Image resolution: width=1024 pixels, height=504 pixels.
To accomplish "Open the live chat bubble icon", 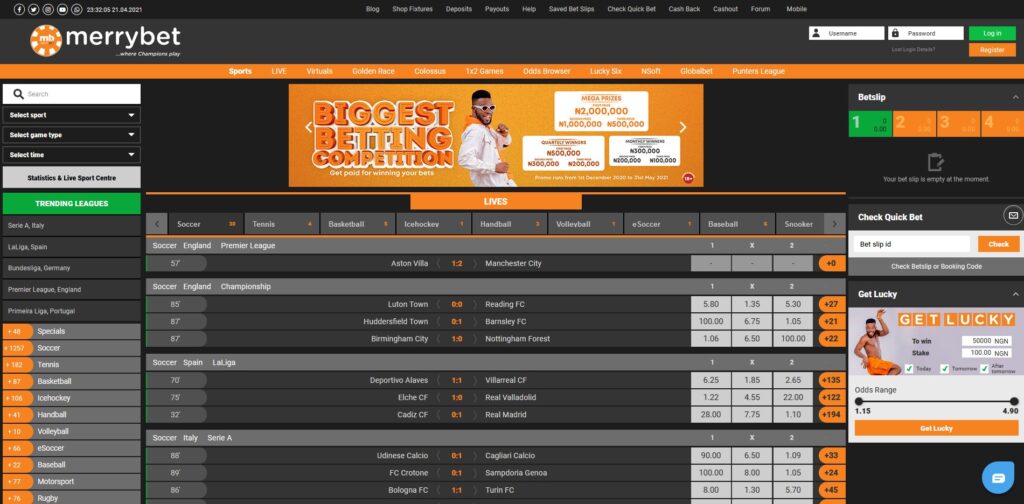I will point(999,478).
